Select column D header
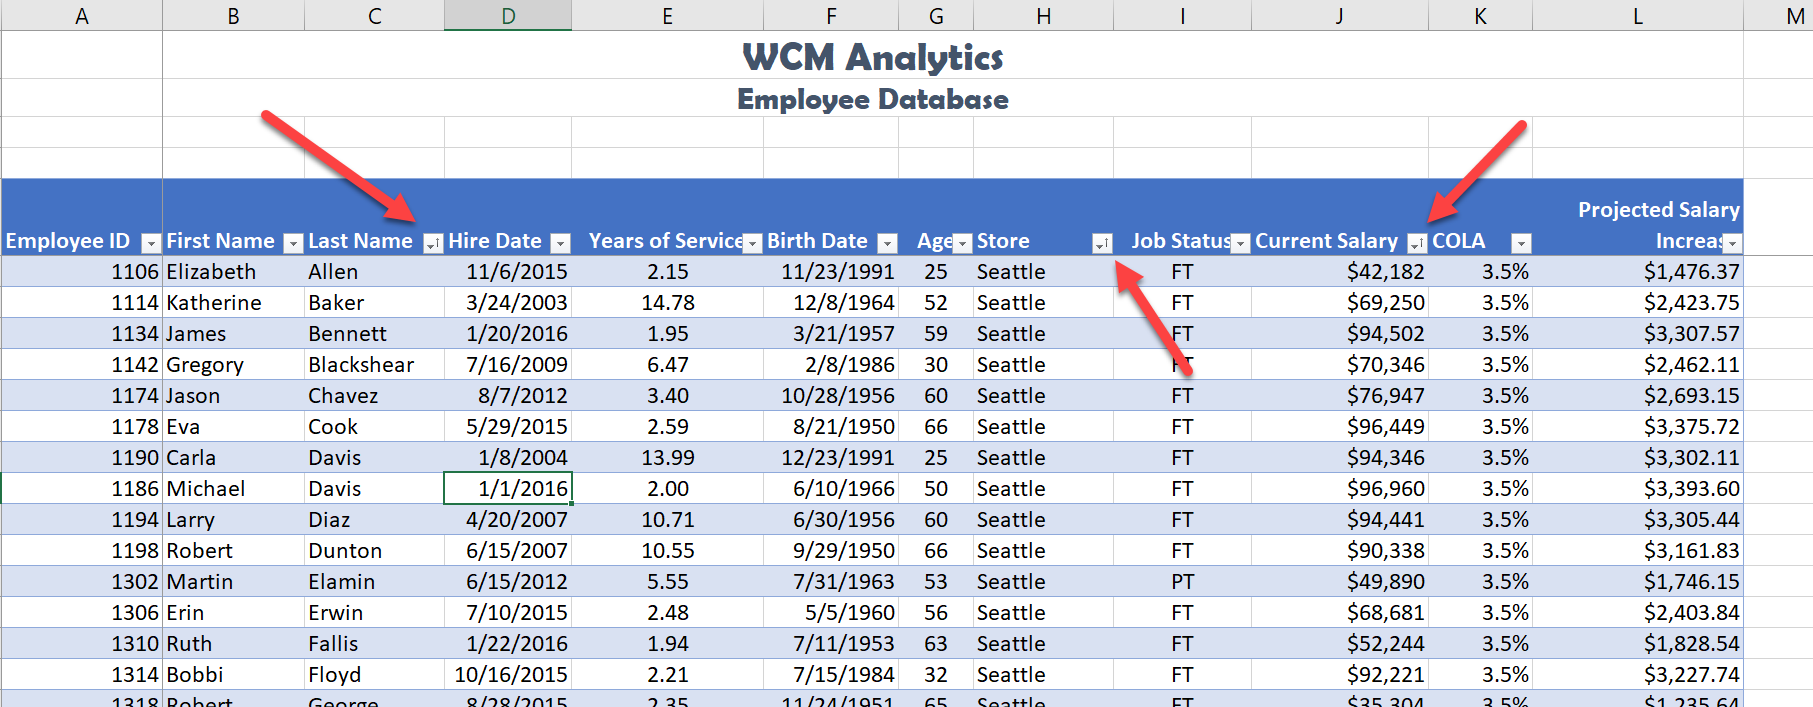Screen dimensions: 1813x707 pos(508,16)
